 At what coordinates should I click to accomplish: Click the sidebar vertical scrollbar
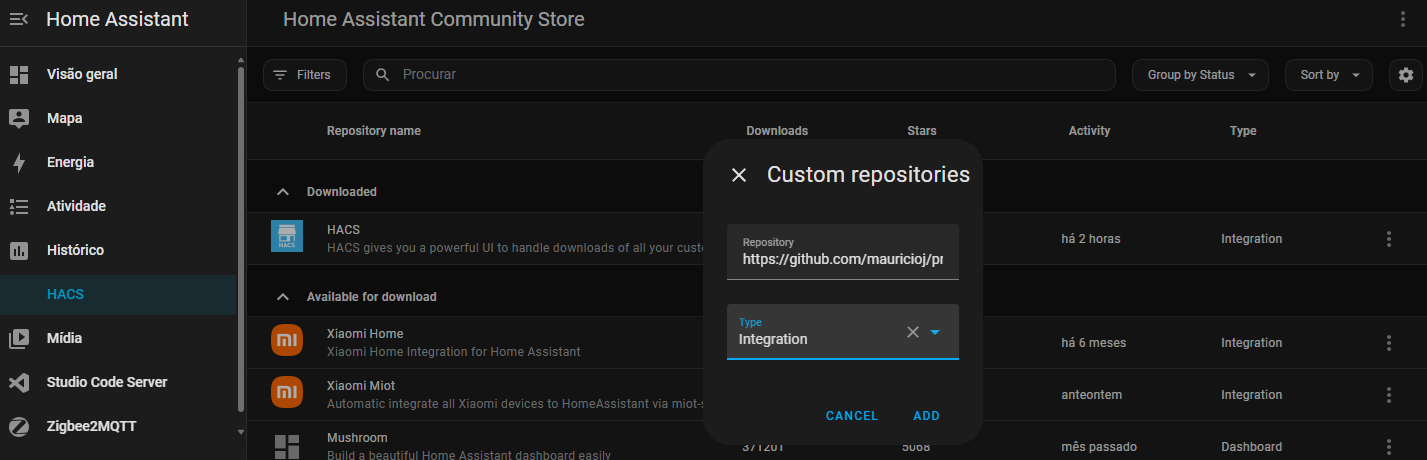(x=240, y=240)
